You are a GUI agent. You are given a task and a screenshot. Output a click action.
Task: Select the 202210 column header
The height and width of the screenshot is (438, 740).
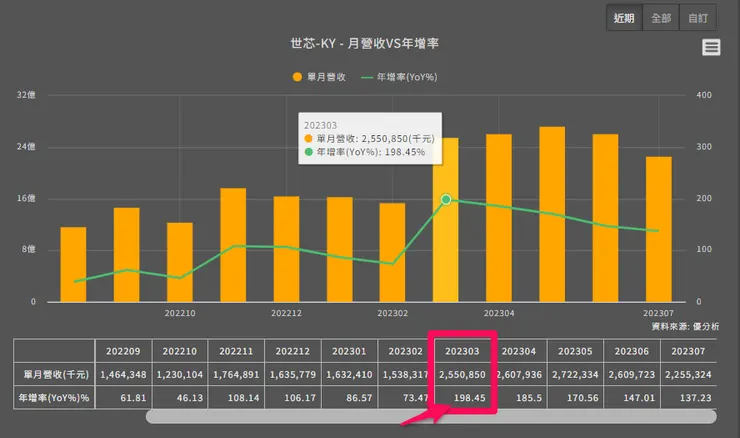pyautogui.click(x=180, y=351)
